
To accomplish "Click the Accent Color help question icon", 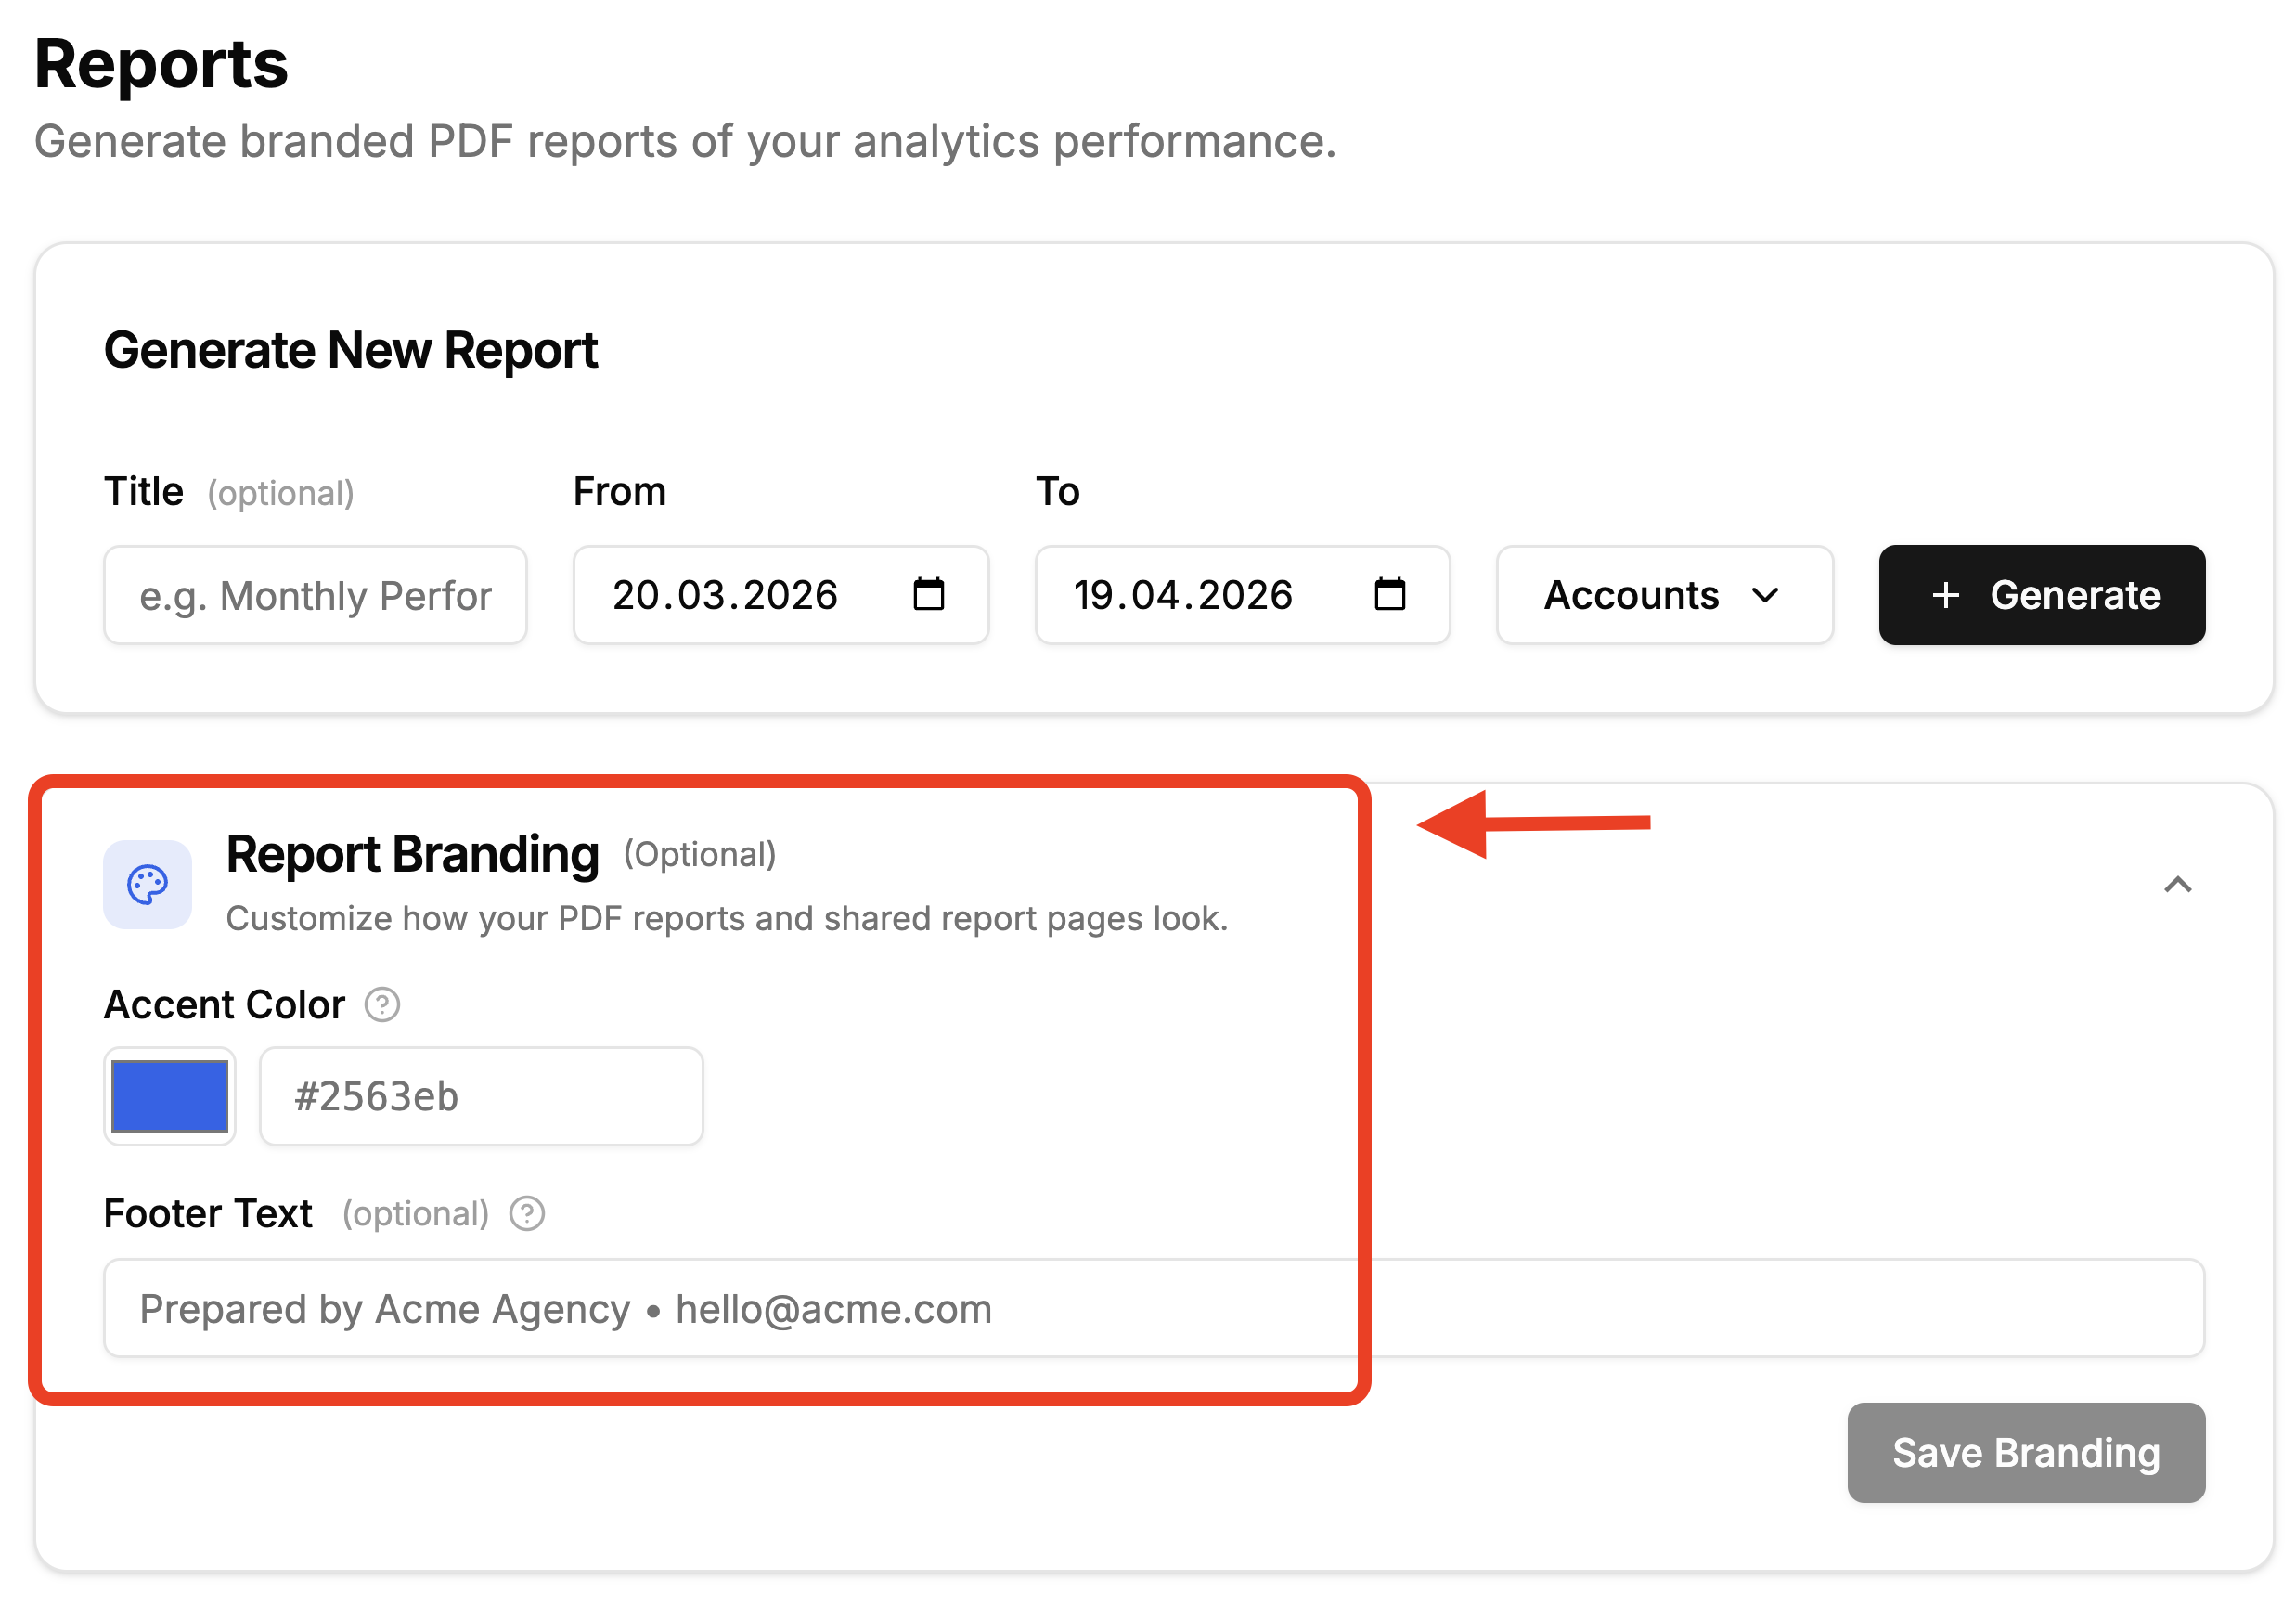I will pos(382,1004).
